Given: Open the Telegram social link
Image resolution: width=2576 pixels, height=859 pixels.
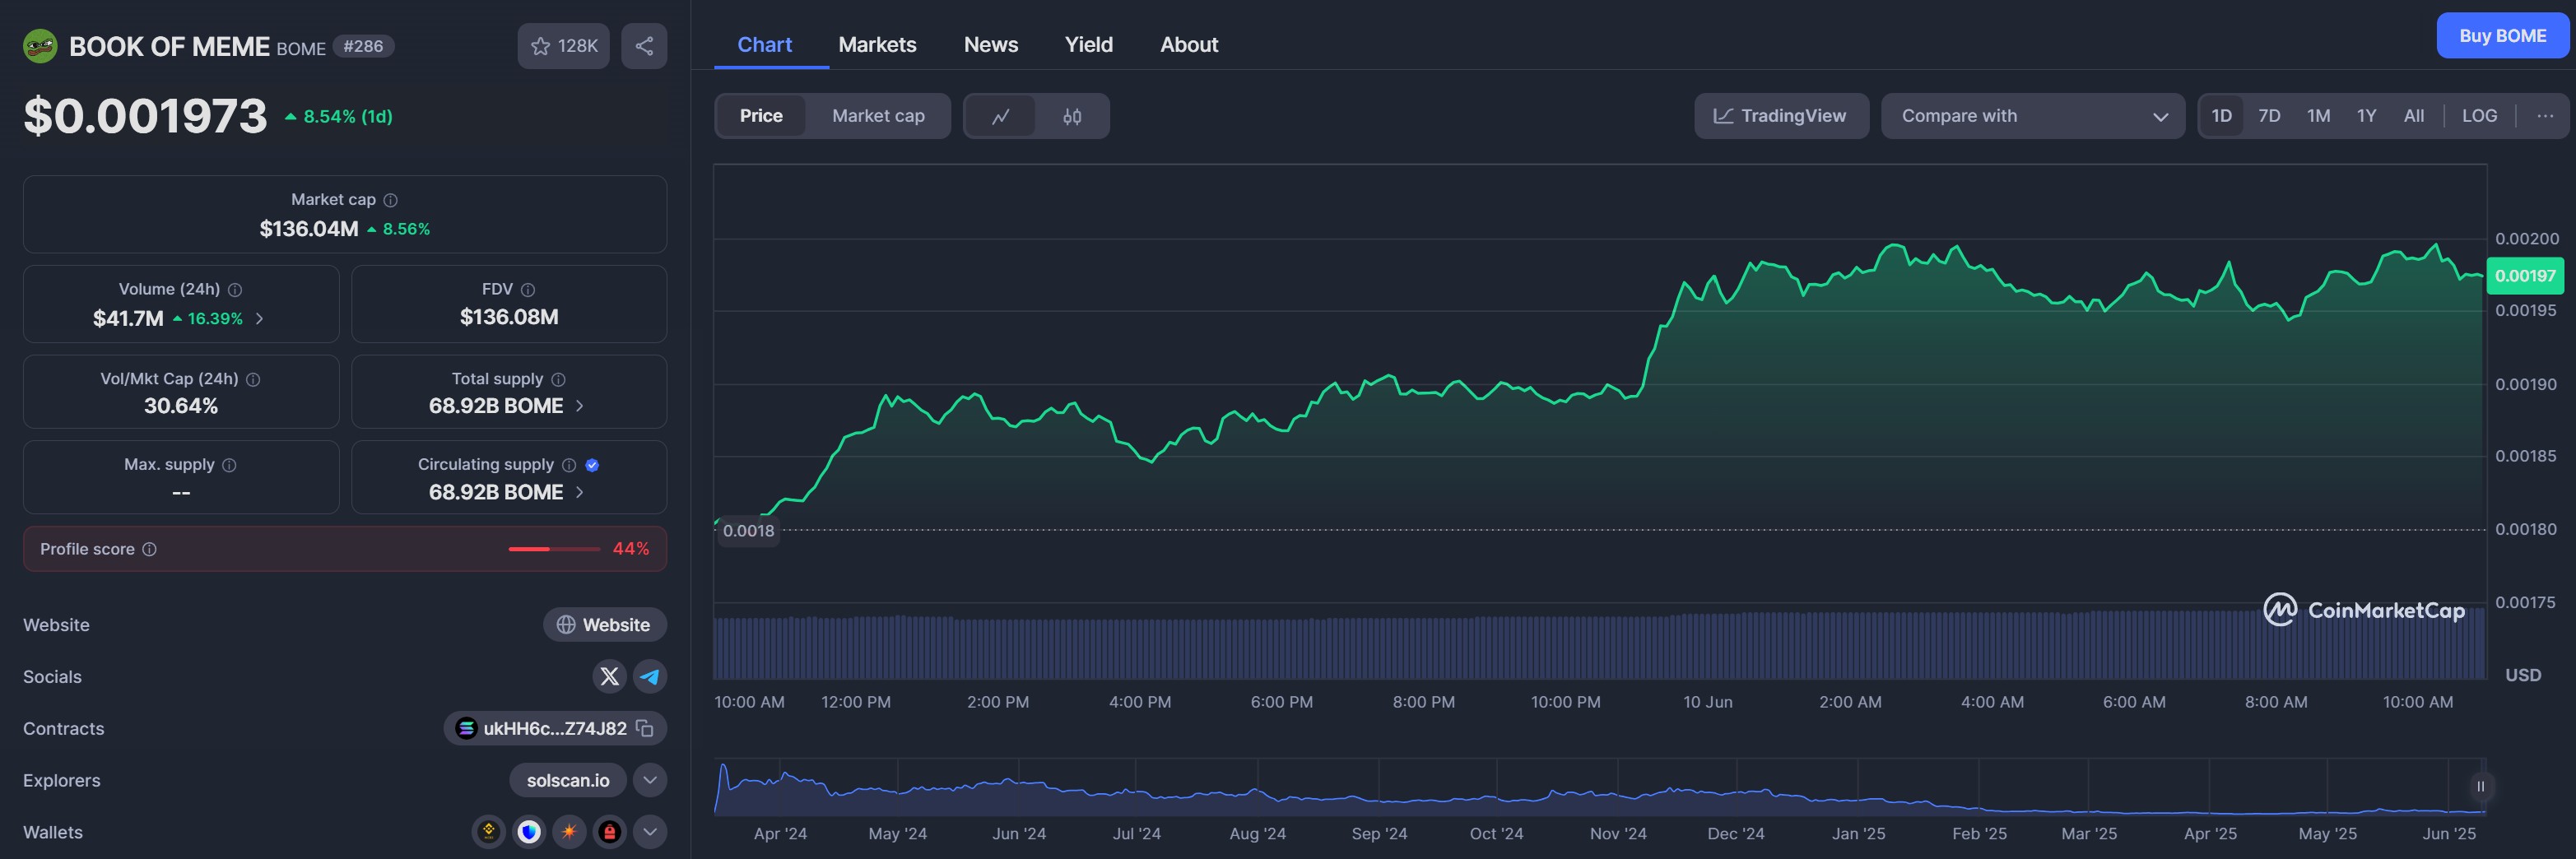Looking at the screenshot, I should pyautogui.click(x=650, y=677).
